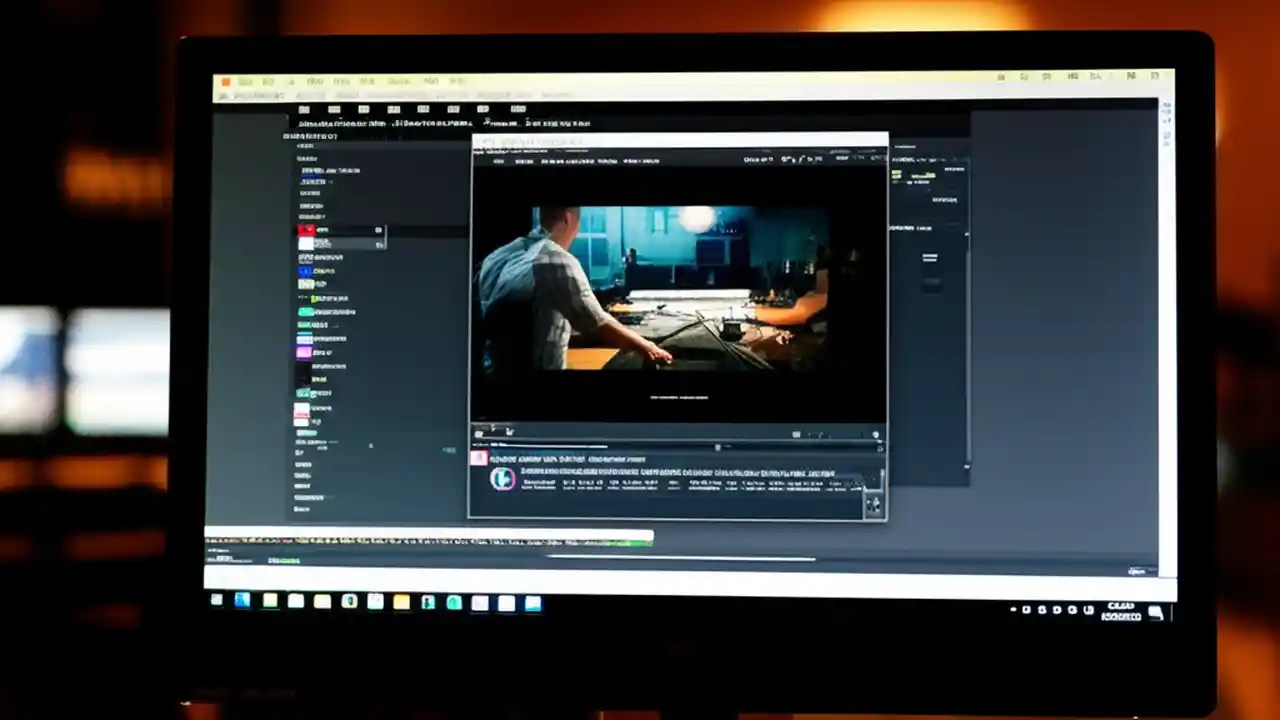
Task: Toggle visibility for the teal-labeled clip in the bin
Action: click(x=305, y=312)
